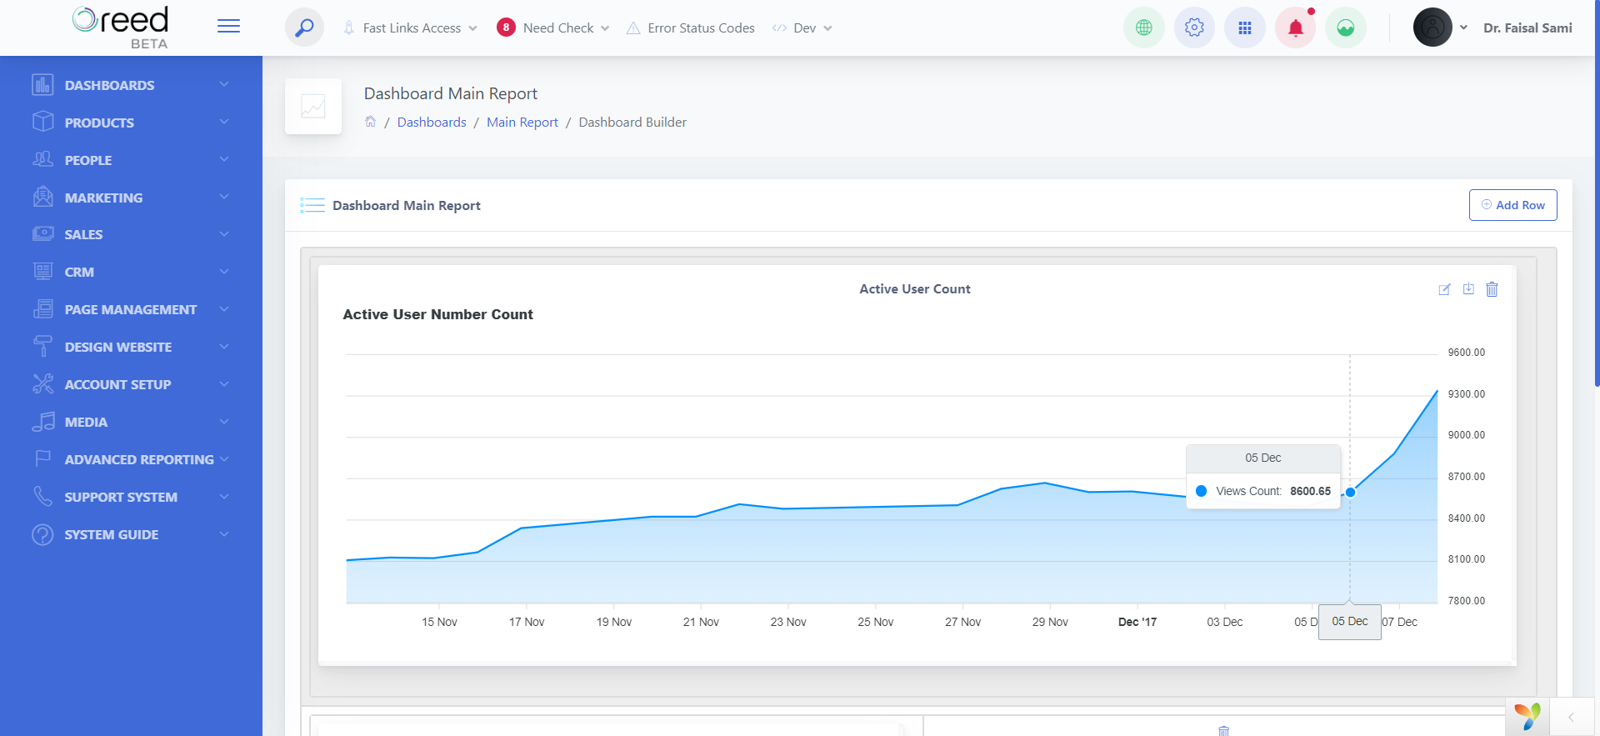Click the 05 Dec x-axis tooltip label
1600x736 pixels.
pyautogui.click(x=1350, y=622)
